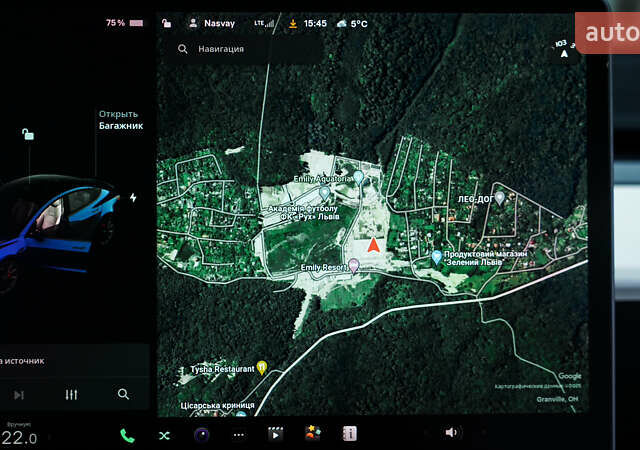Tap the teal crossed-arrows app icon in the dock
Image resolution: width=640 pixels, height=450 pixels.
[x=164, y=436]
